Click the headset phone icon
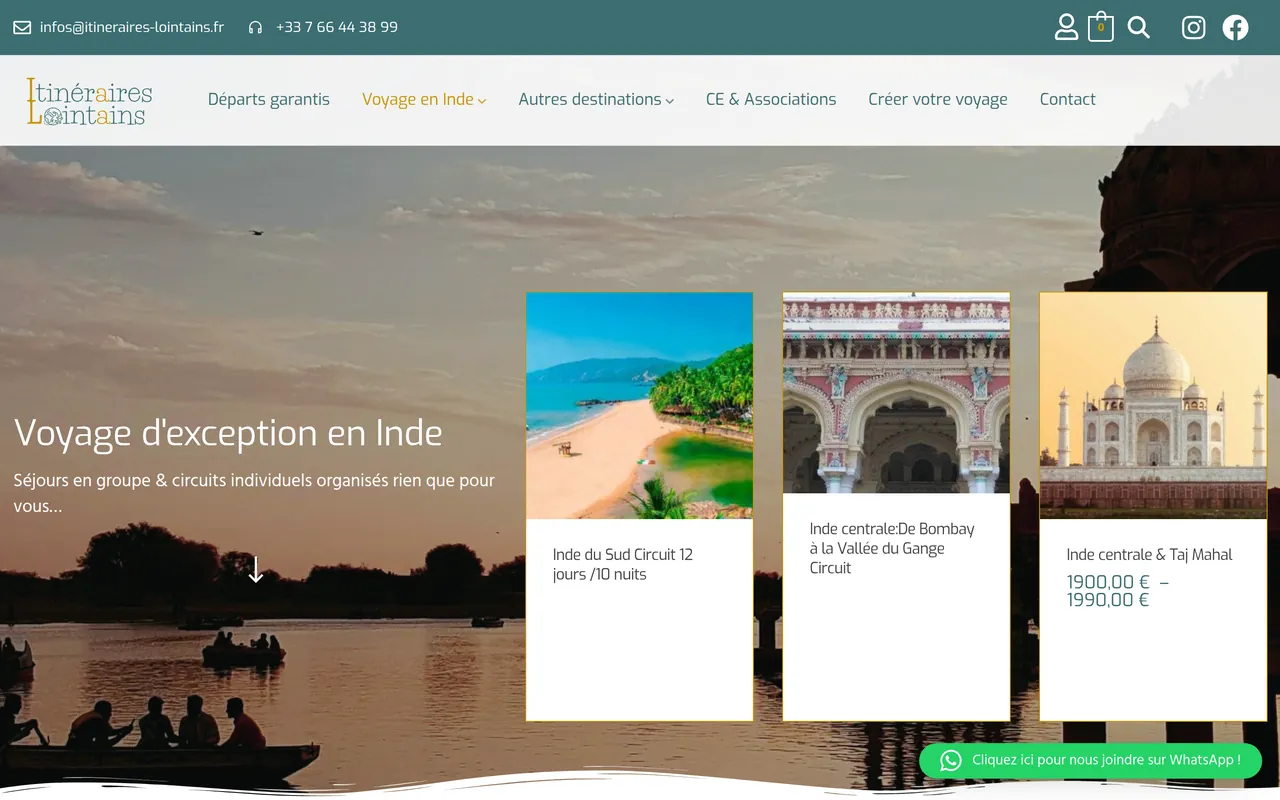Viewport: 1280px width, 800px height. coord(256,28)
